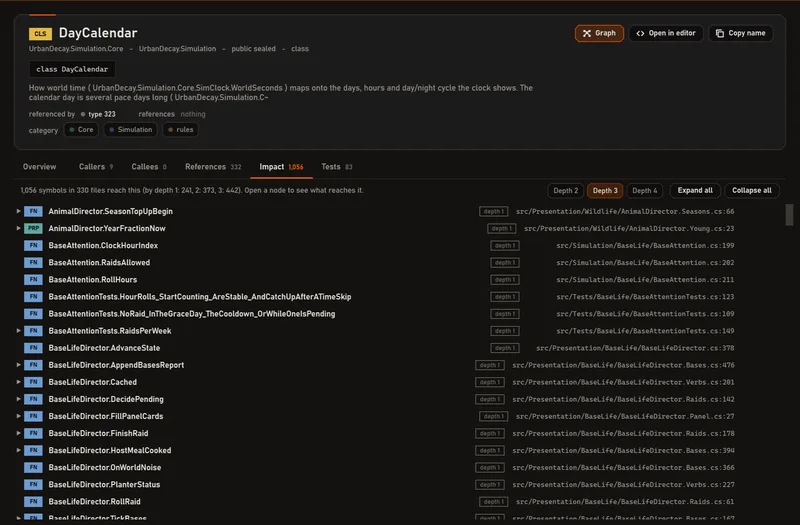800x525 pixels.
Task: Expand the BaseAttentionTests.RaidsPerWeek node
Action: coord(18,331)
